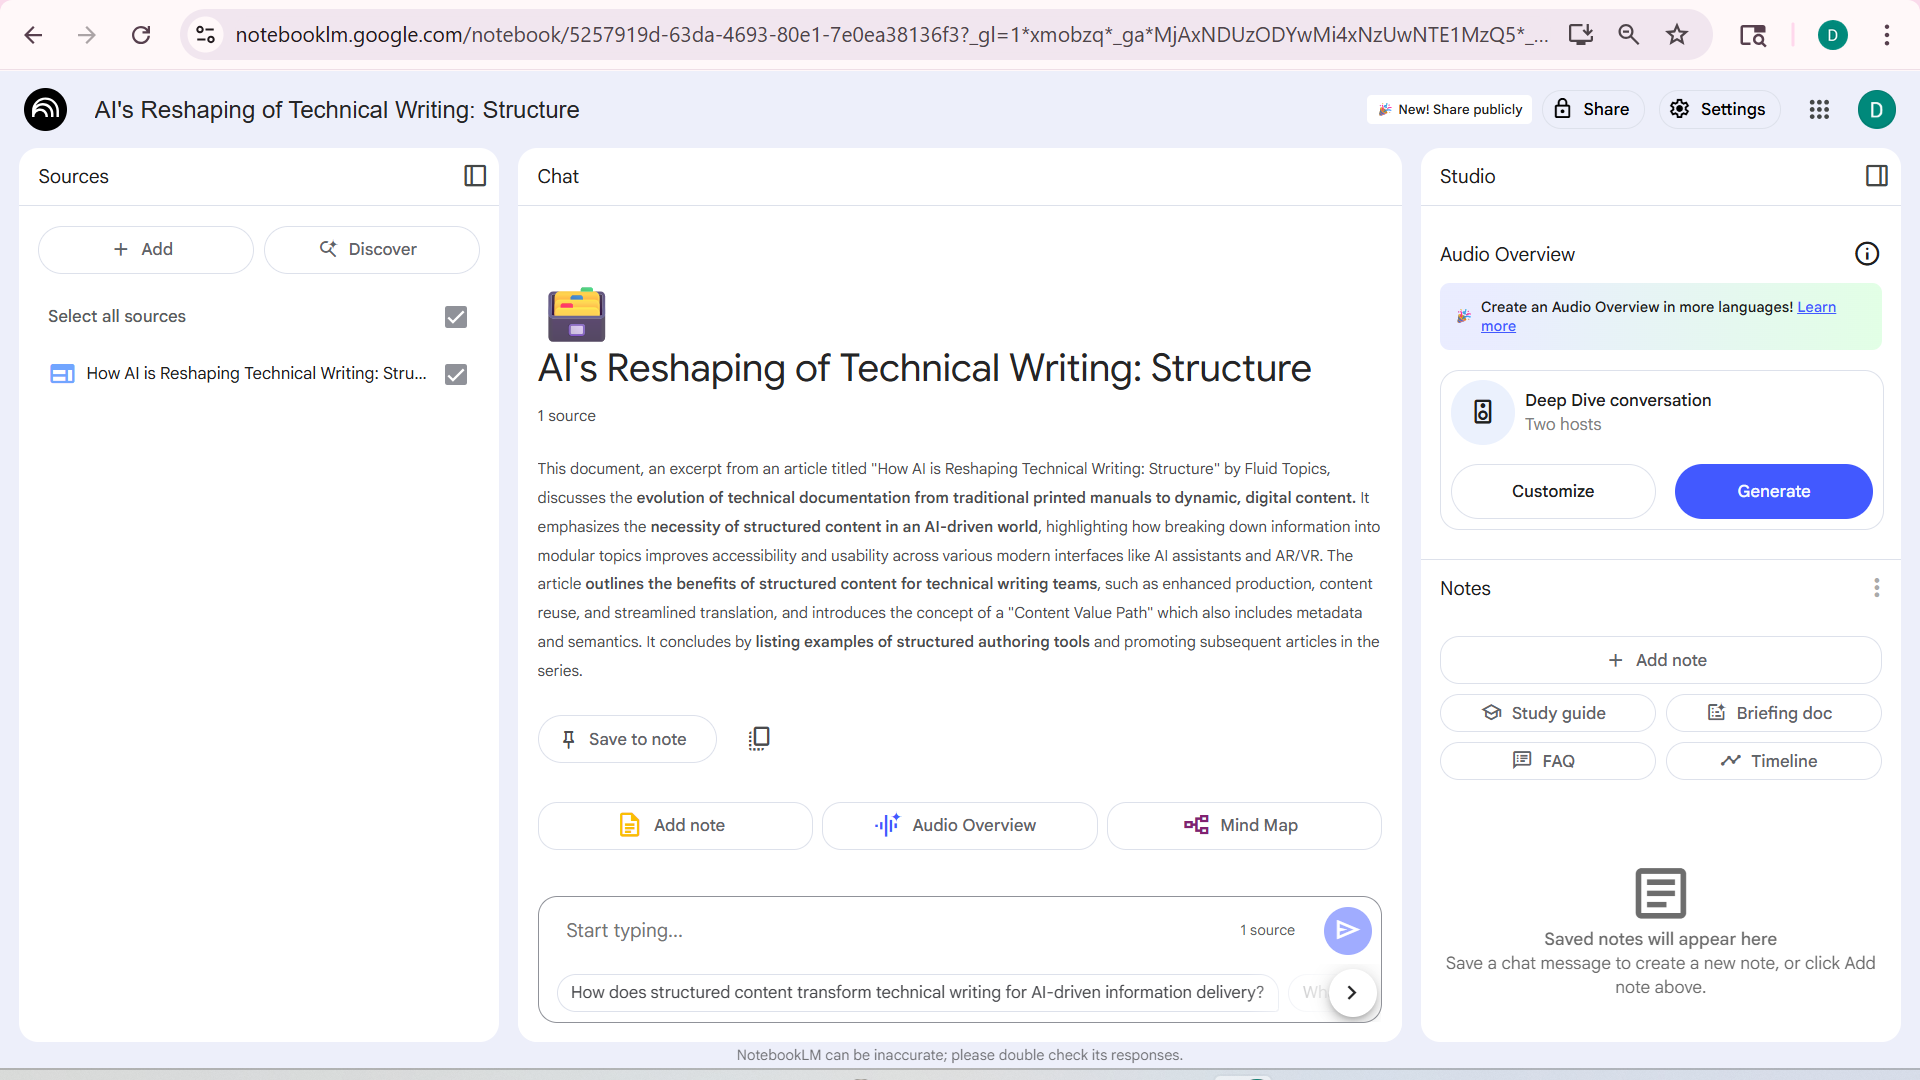
Task: Generate a Timeline
Action: (1773, 761)
